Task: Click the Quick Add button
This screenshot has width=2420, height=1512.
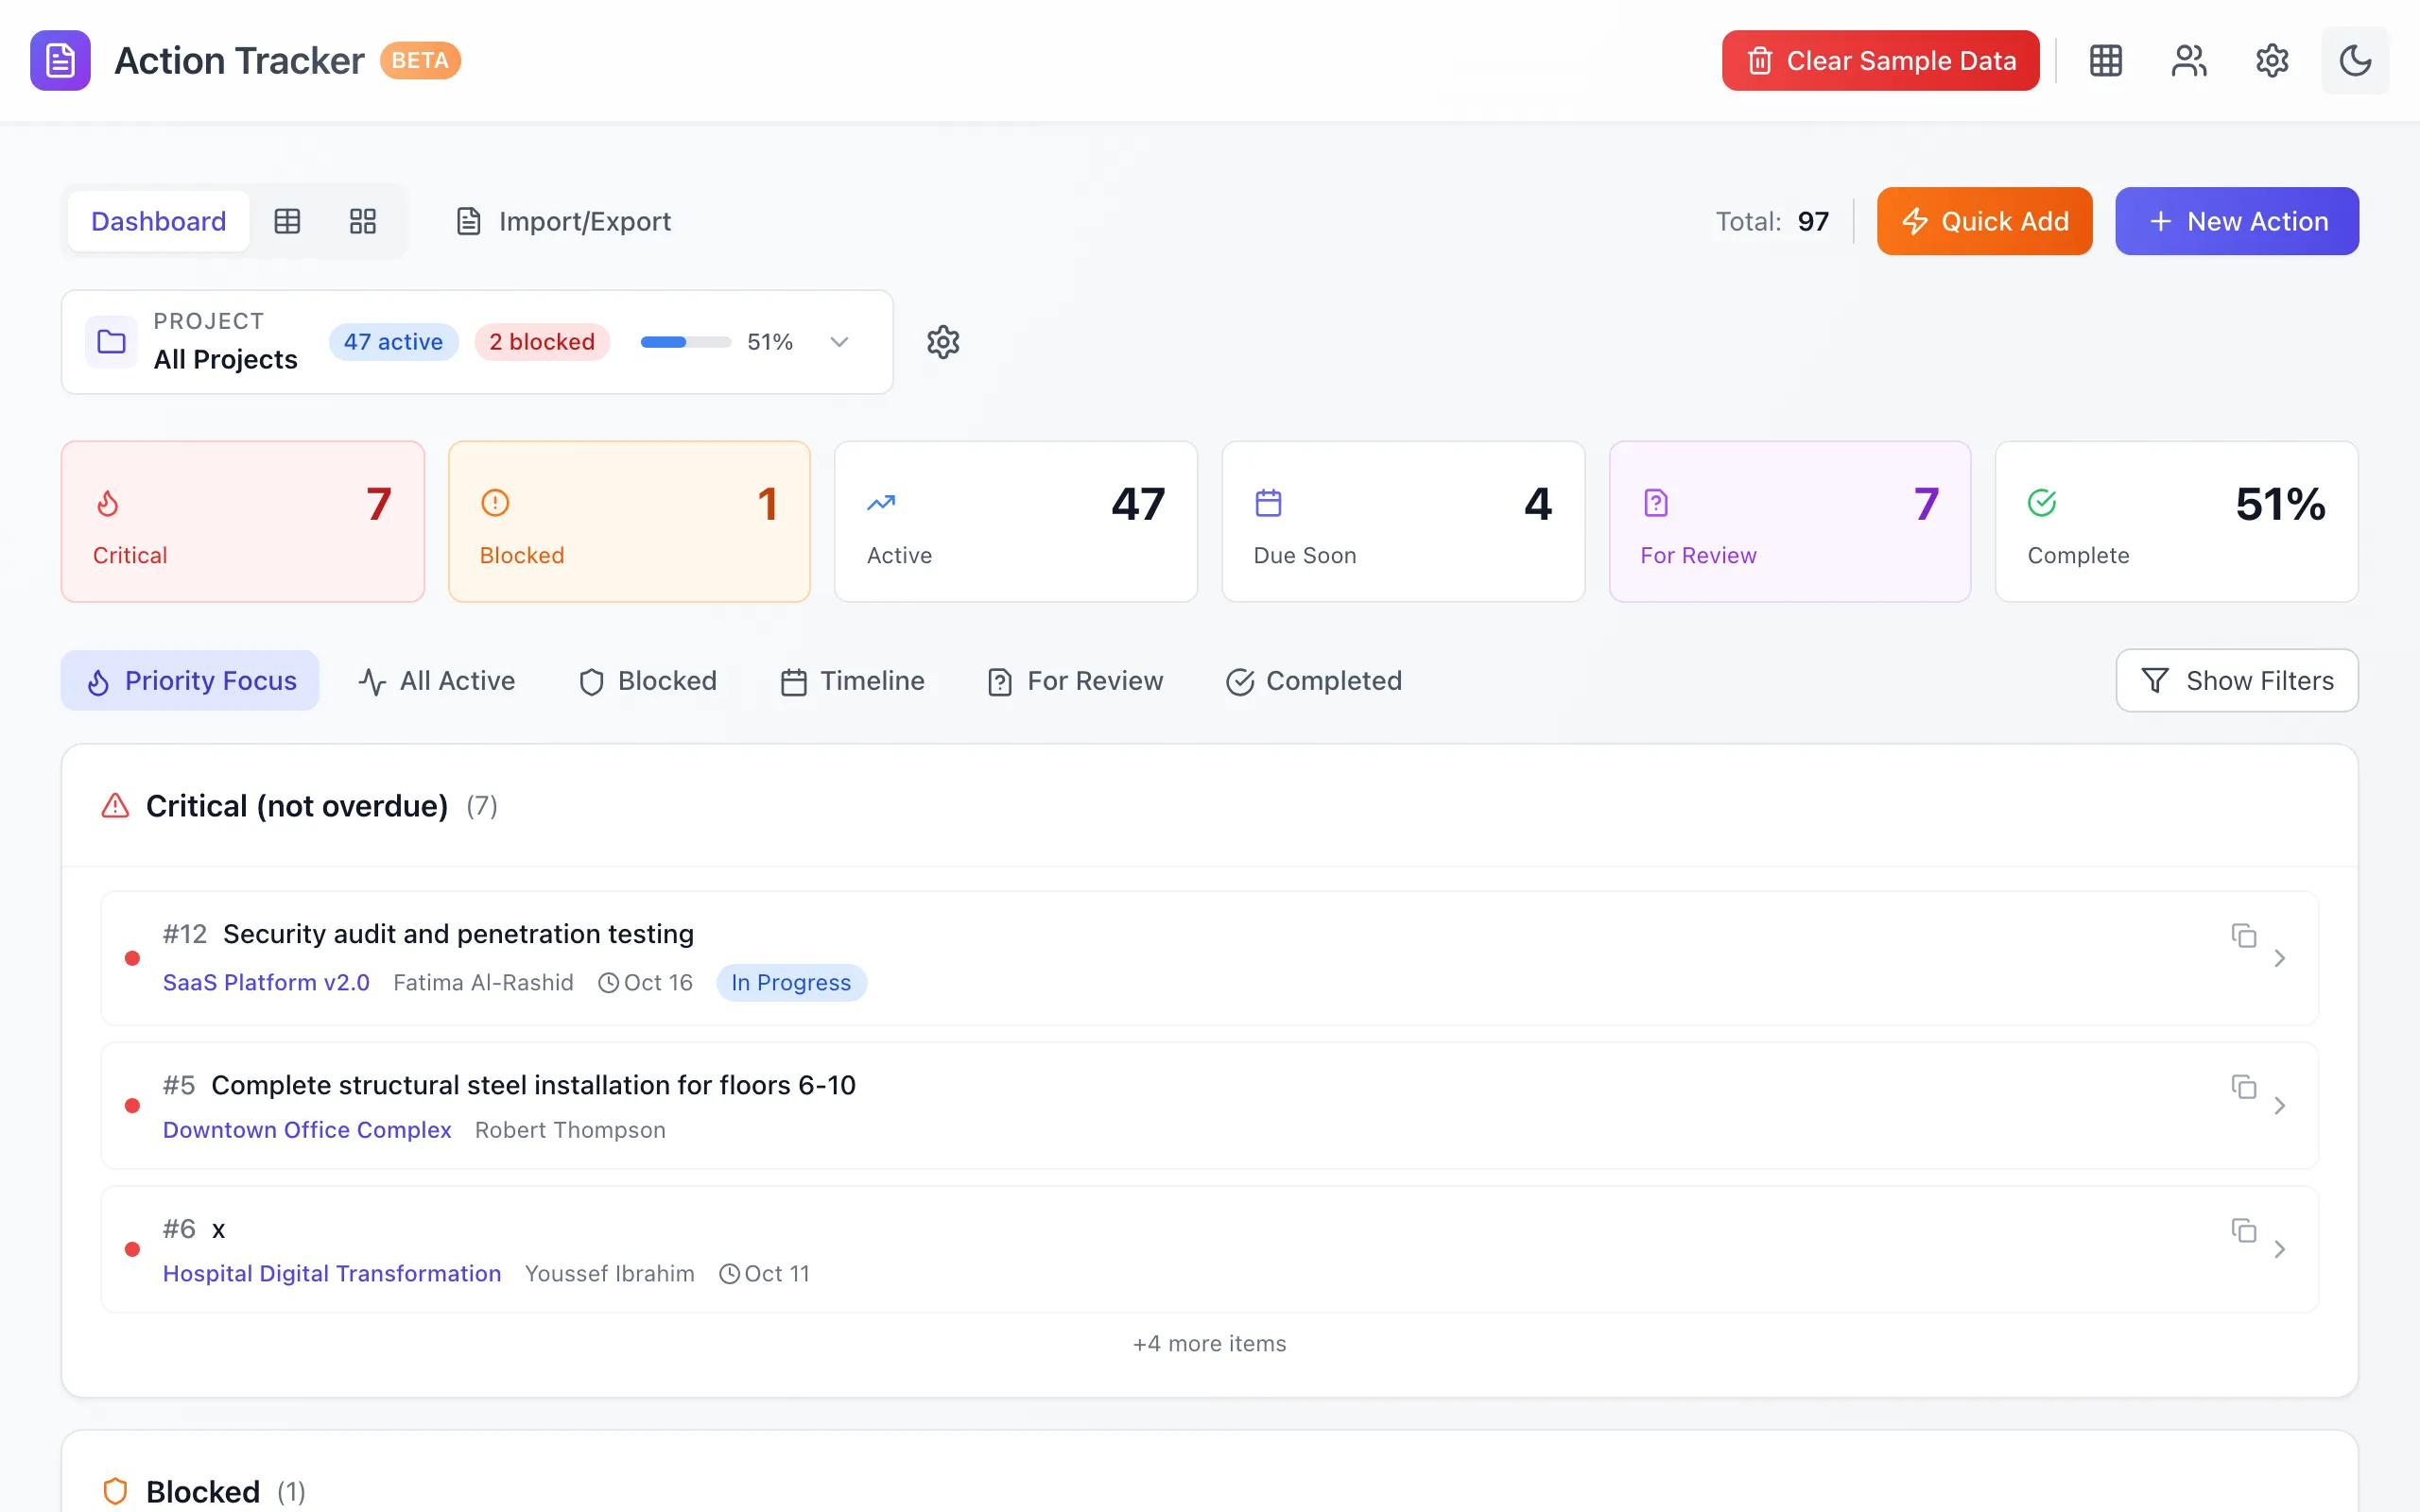Action: (x=1984, y=221)
